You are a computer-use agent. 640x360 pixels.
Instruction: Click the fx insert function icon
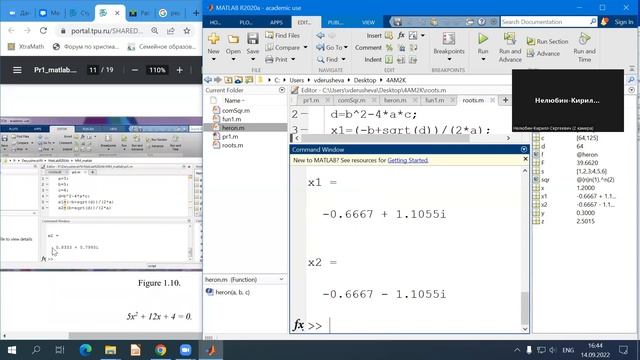click(x=401, y=36)
